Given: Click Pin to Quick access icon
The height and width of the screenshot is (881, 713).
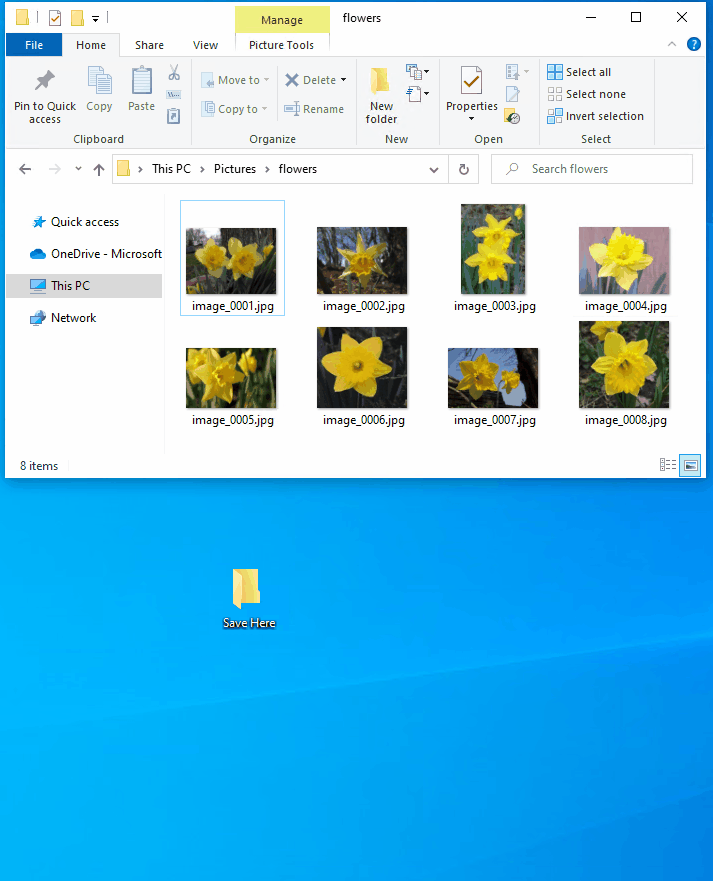Looking at the screenshot, I should [44, 82].
